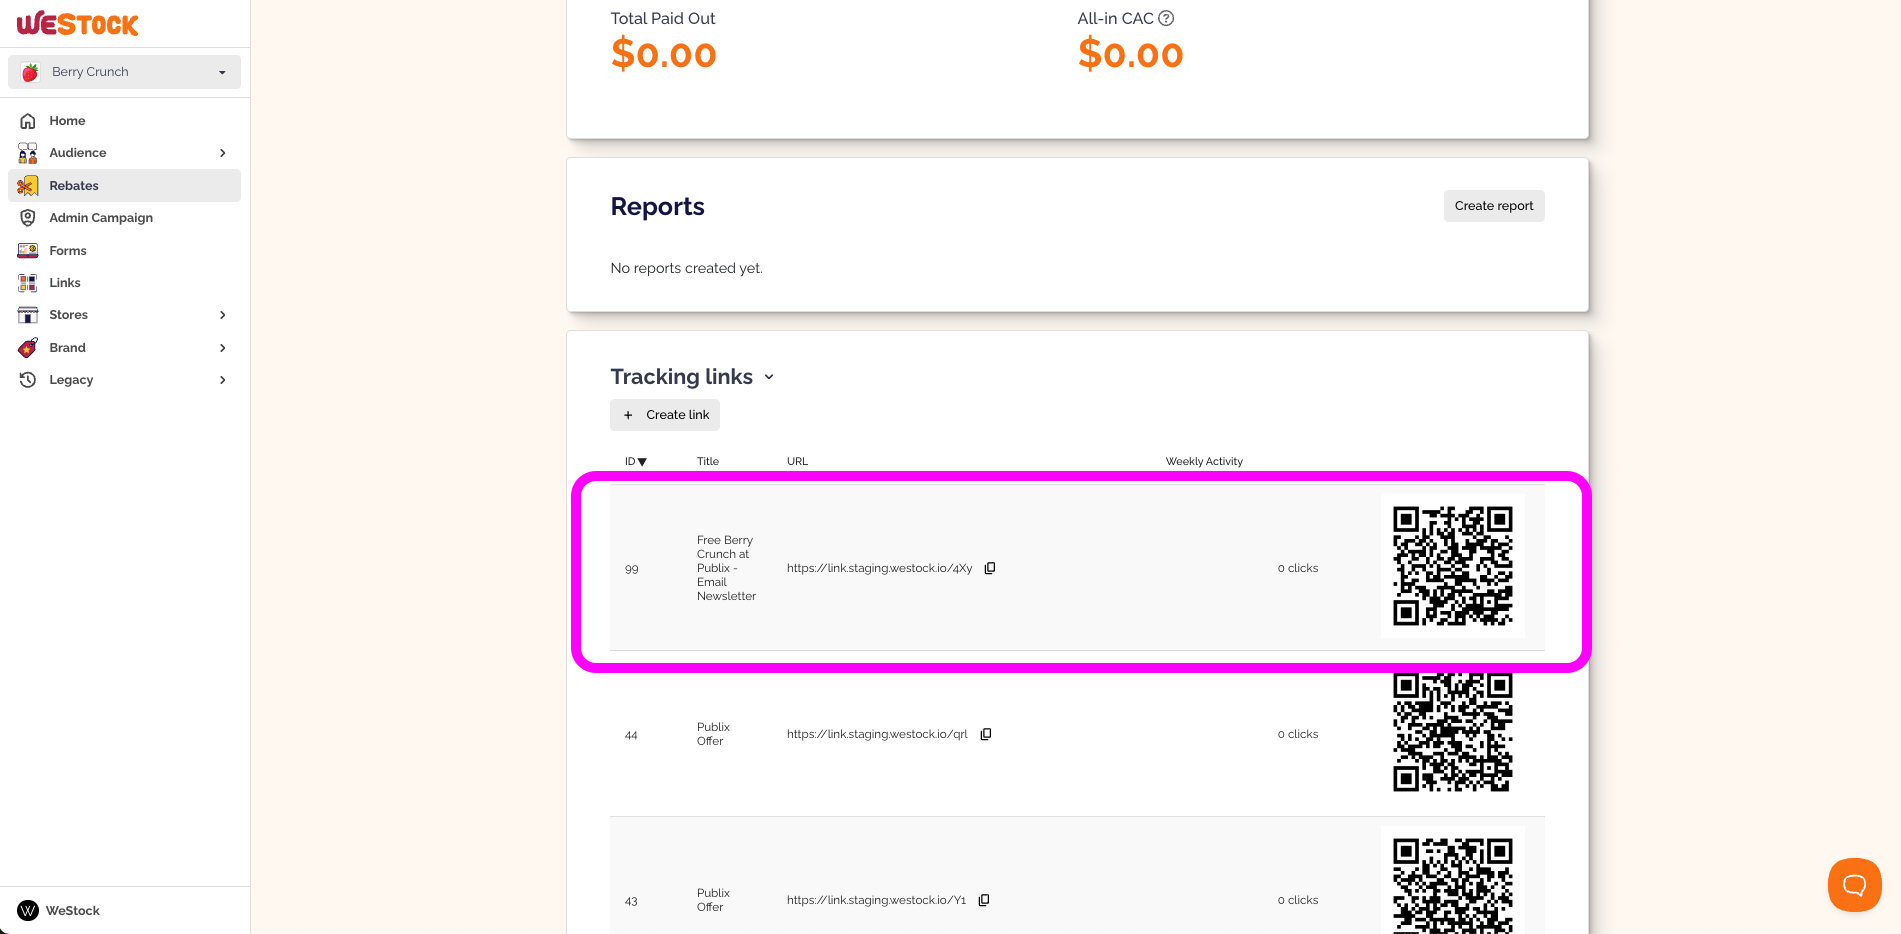This screenshot has width=1901, height=934.
Task: Sort the table by ID column
Action: click(x=636, y=462)
